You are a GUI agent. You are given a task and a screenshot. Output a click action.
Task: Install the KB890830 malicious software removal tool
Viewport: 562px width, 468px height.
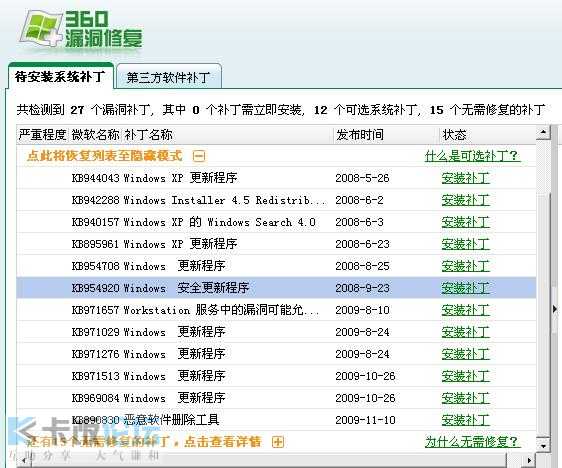coord(466,420)
